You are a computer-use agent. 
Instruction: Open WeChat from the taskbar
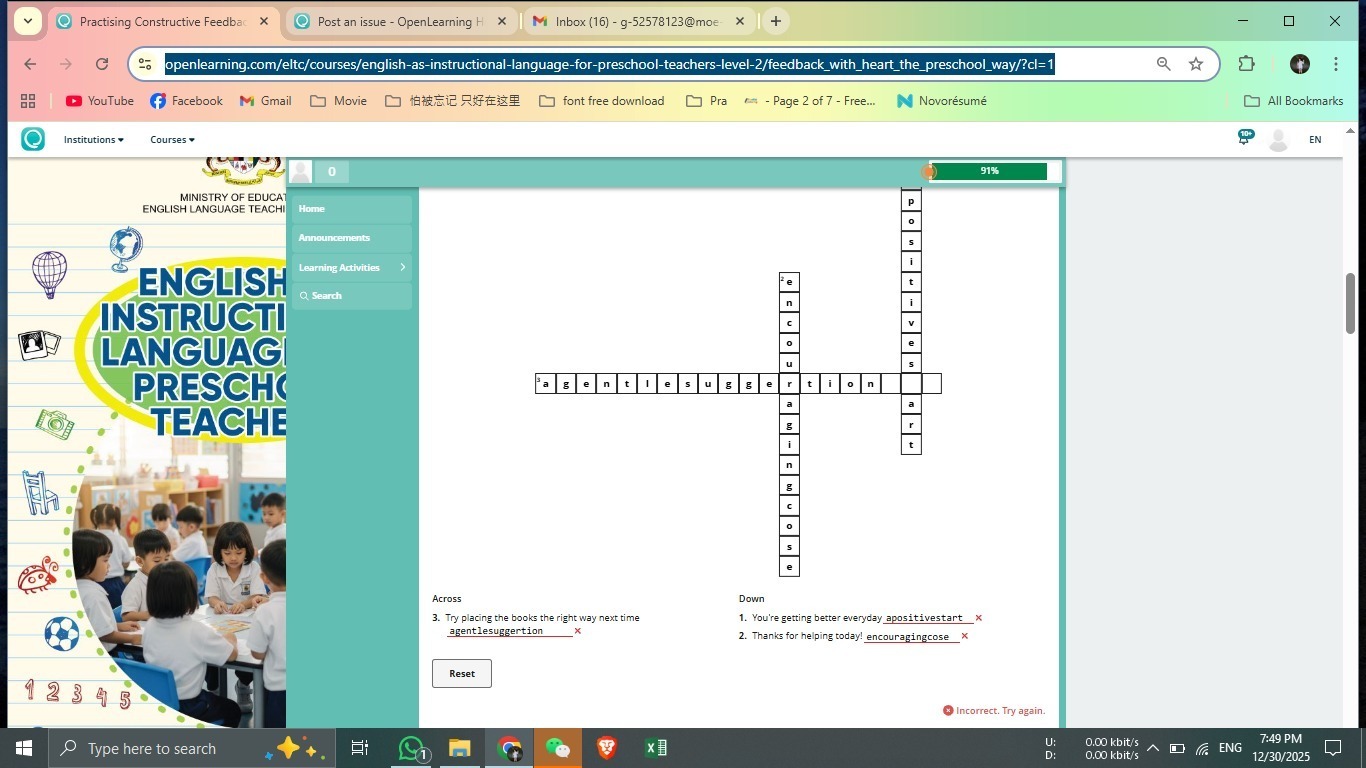557,748
